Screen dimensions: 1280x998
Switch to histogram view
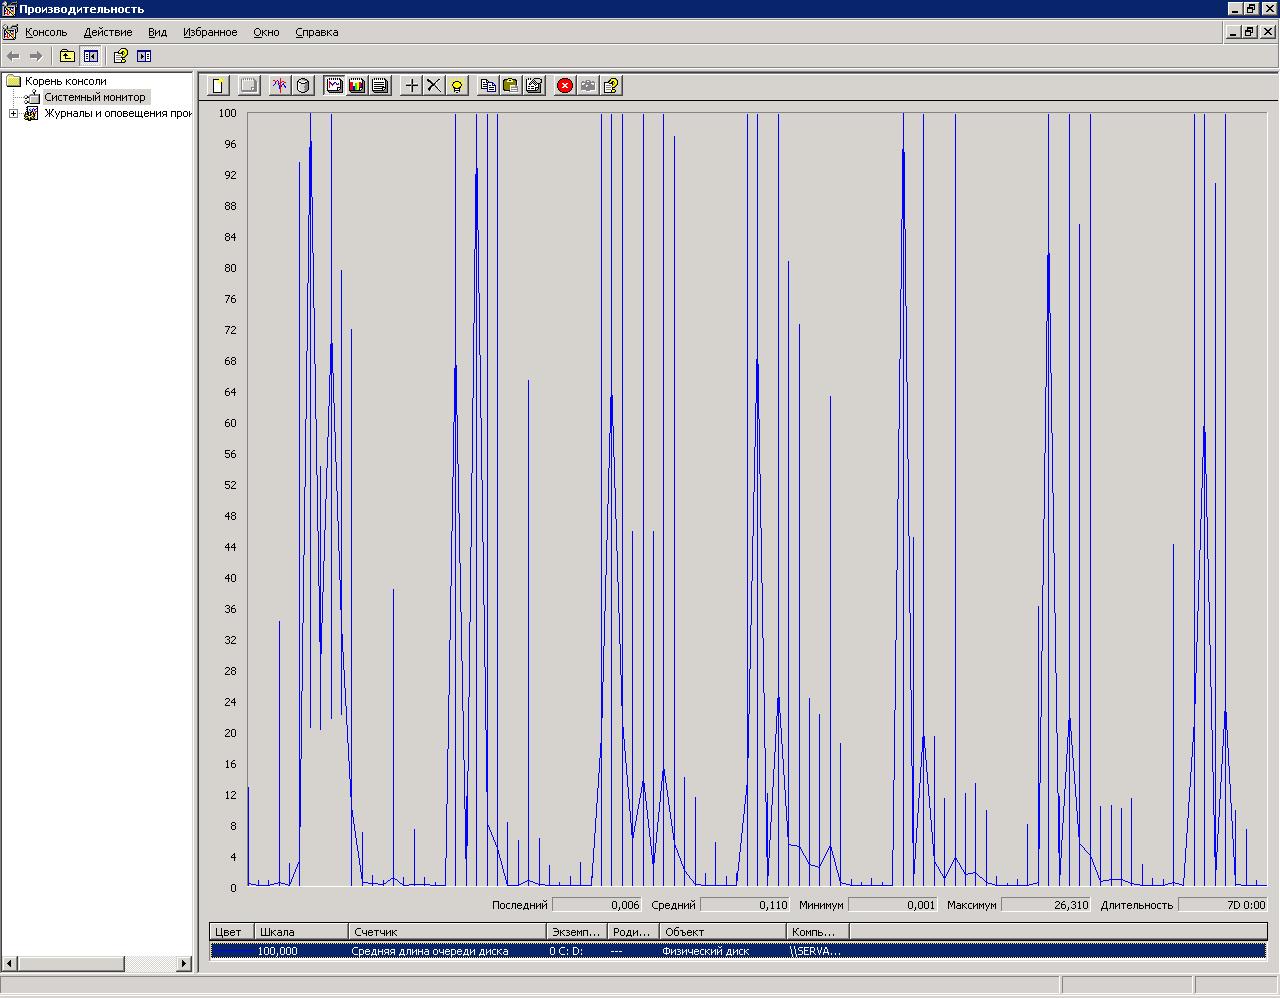point(357,86)
